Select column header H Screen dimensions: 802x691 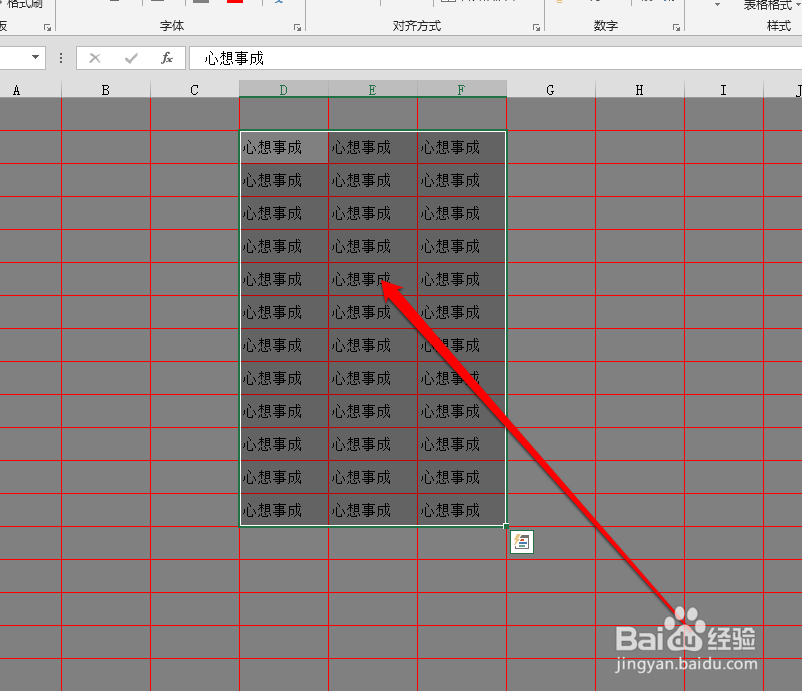(639, 90)
